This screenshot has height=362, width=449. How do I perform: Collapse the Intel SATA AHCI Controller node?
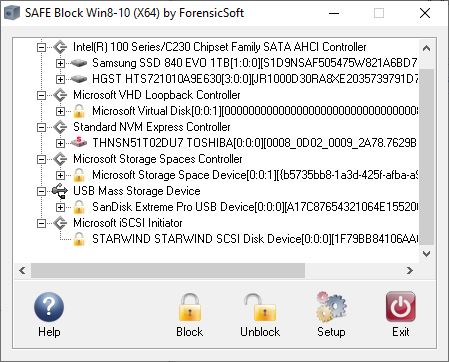[x=41, y=47]
